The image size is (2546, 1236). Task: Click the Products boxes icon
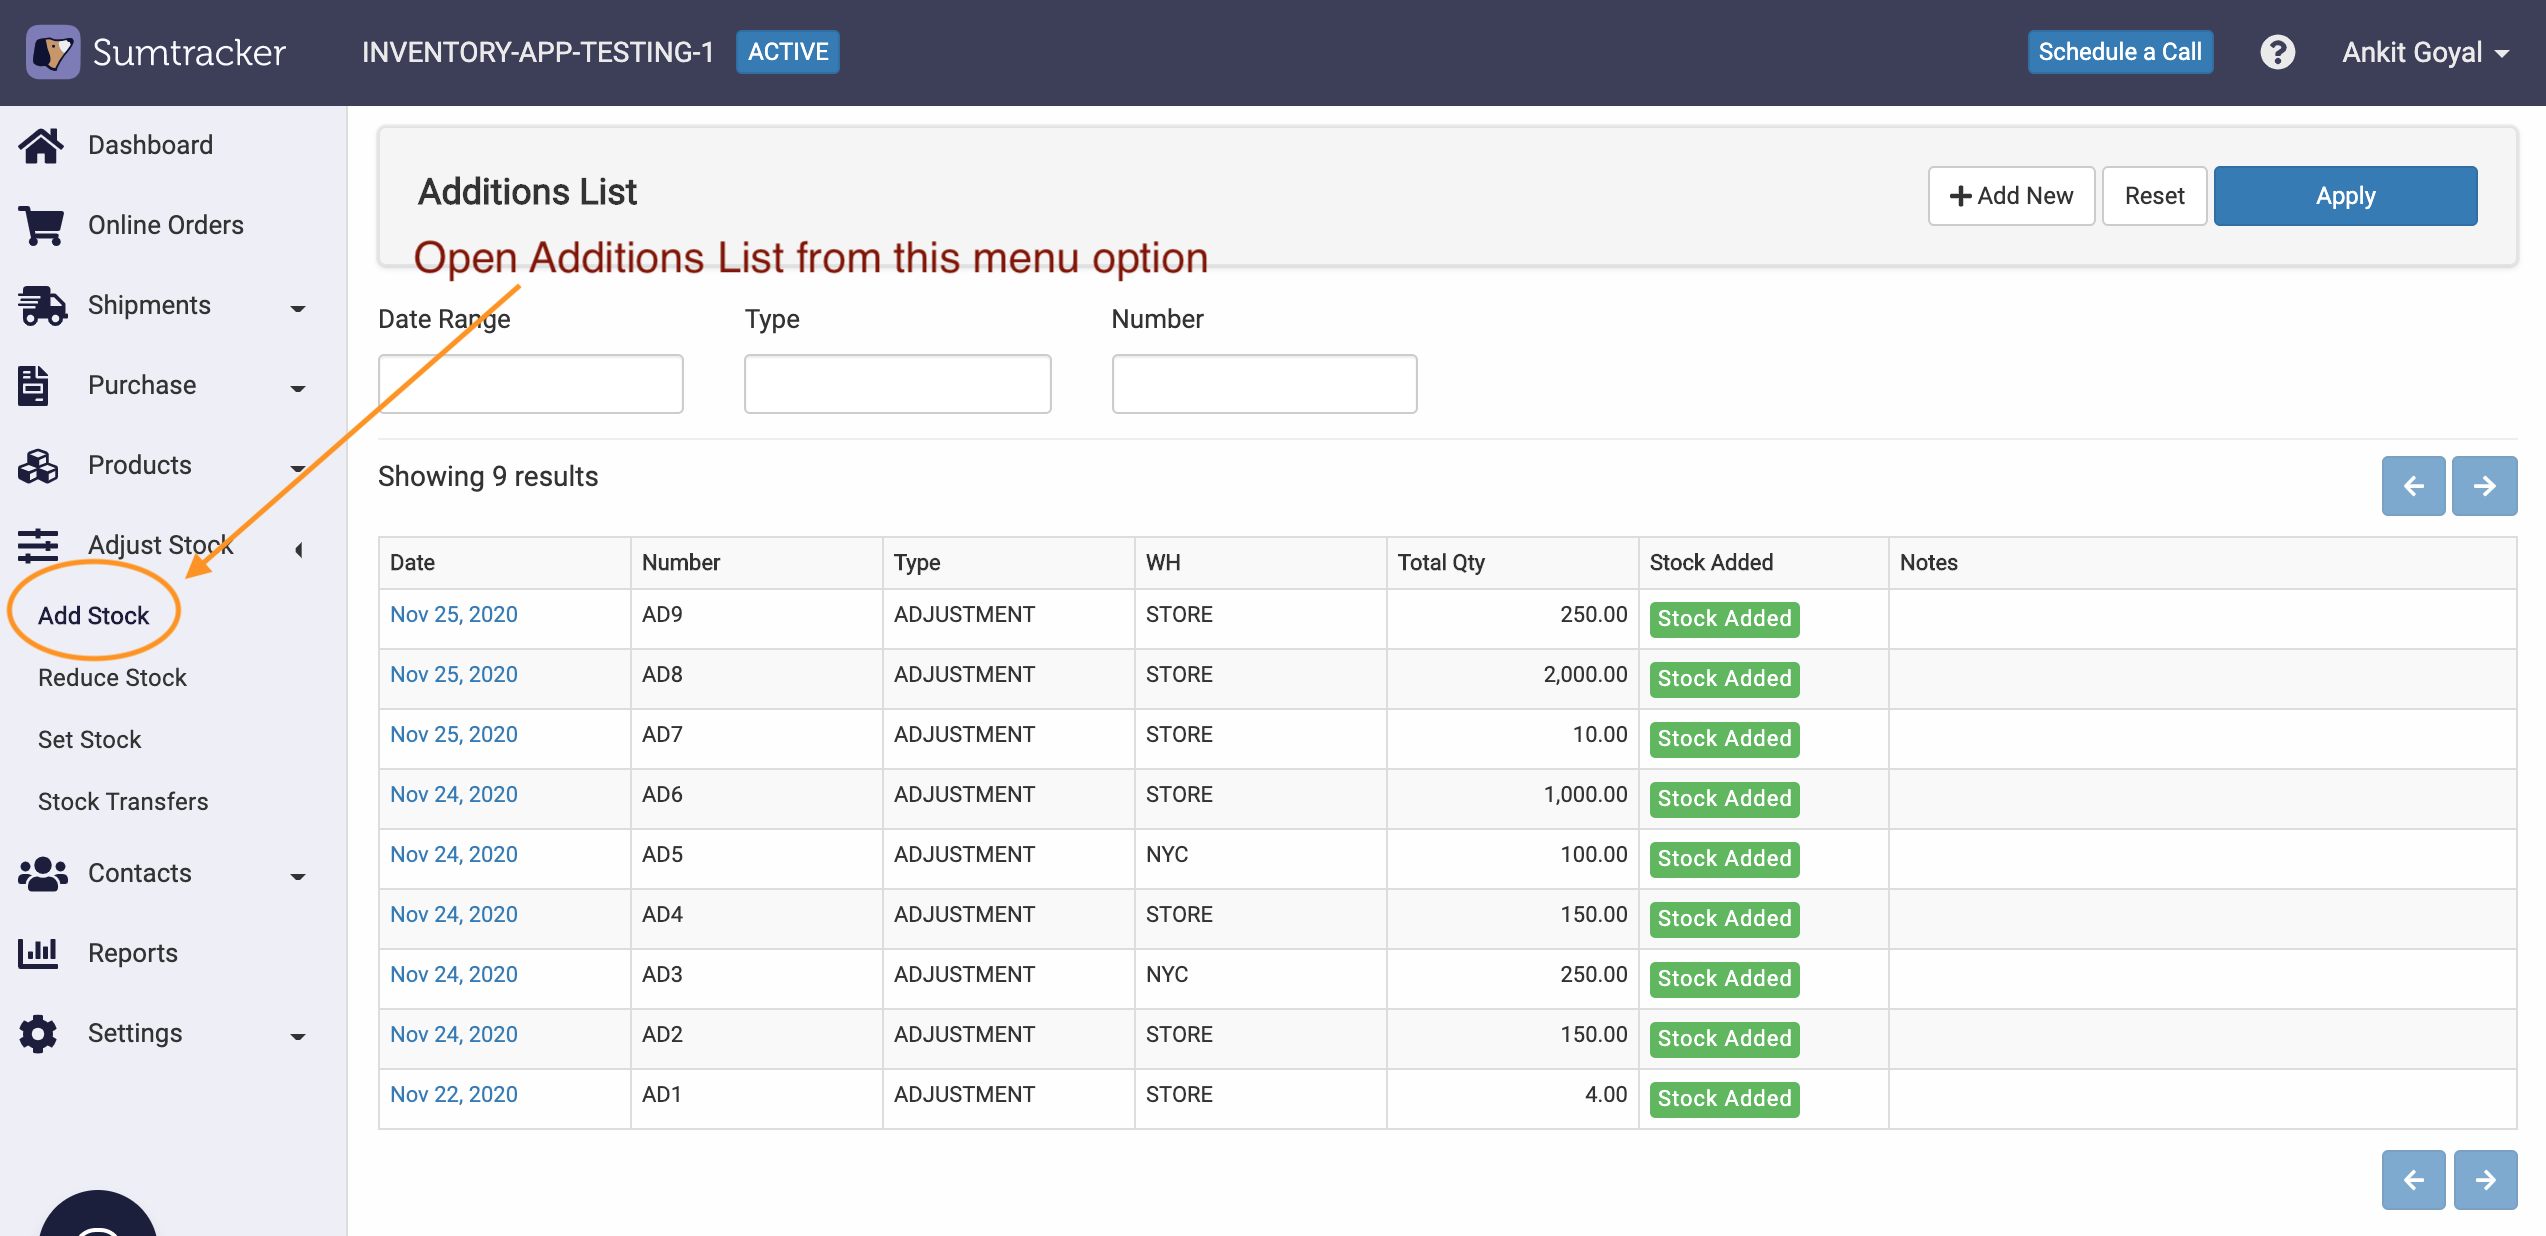pos(38,466)
